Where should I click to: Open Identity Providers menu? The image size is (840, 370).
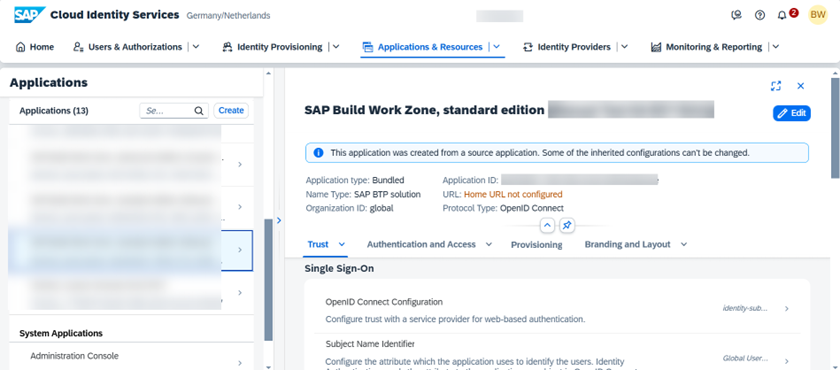coord(567,47)
